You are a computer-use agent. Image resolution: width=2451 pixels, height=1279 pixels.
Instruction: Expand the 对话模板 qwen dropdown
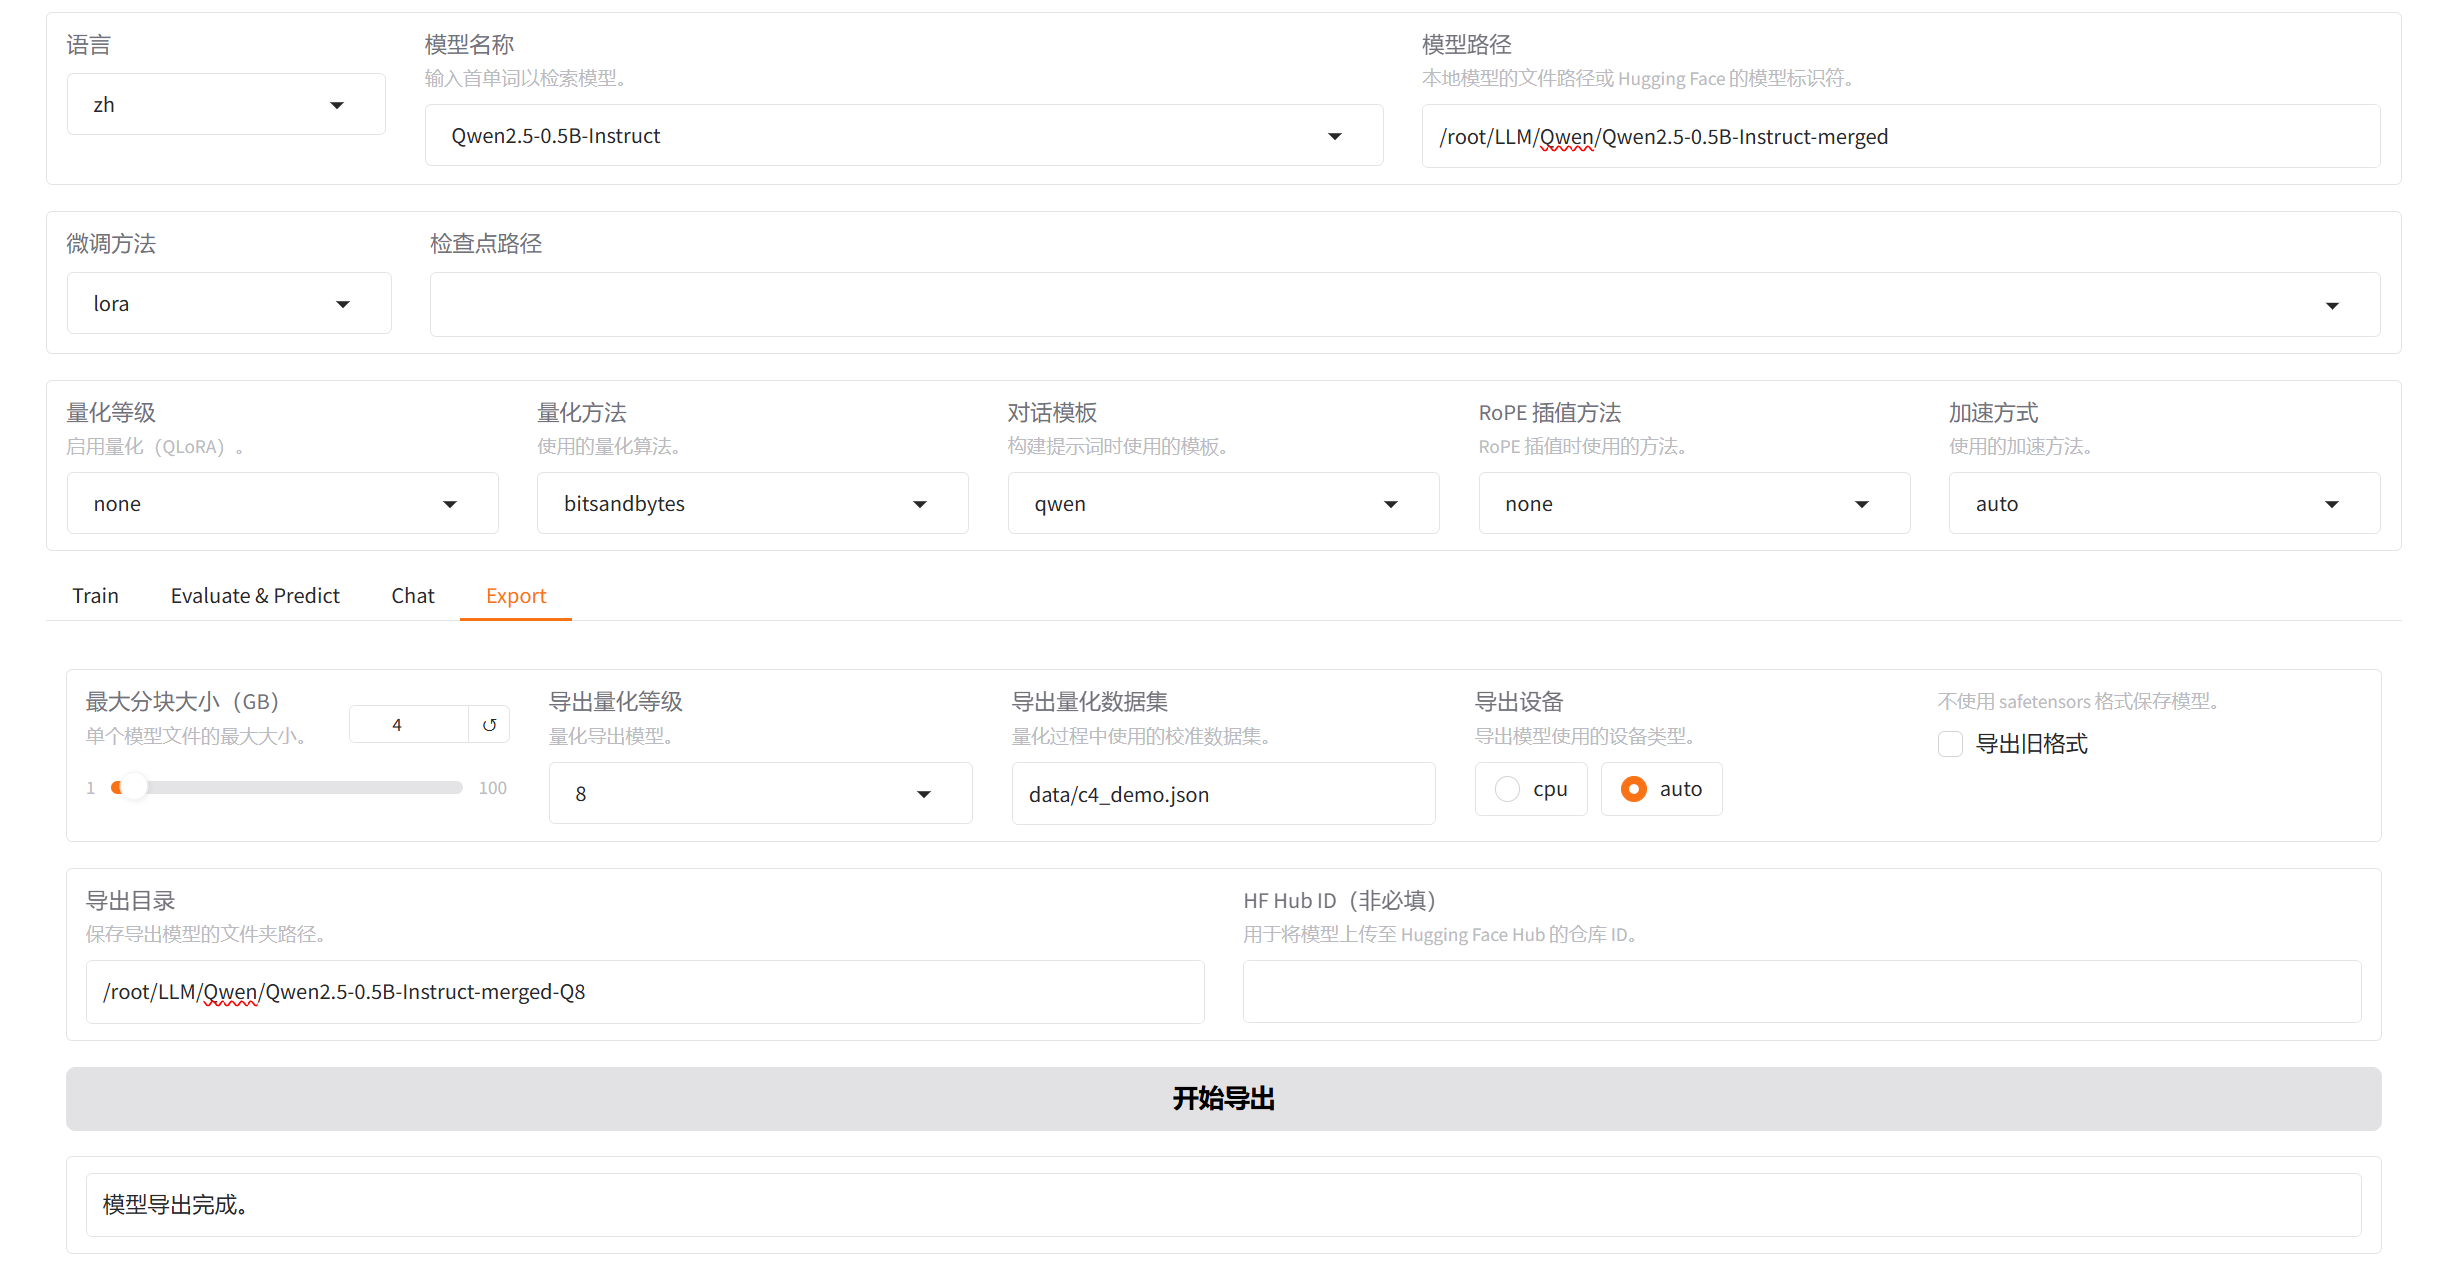(1223, 504)
